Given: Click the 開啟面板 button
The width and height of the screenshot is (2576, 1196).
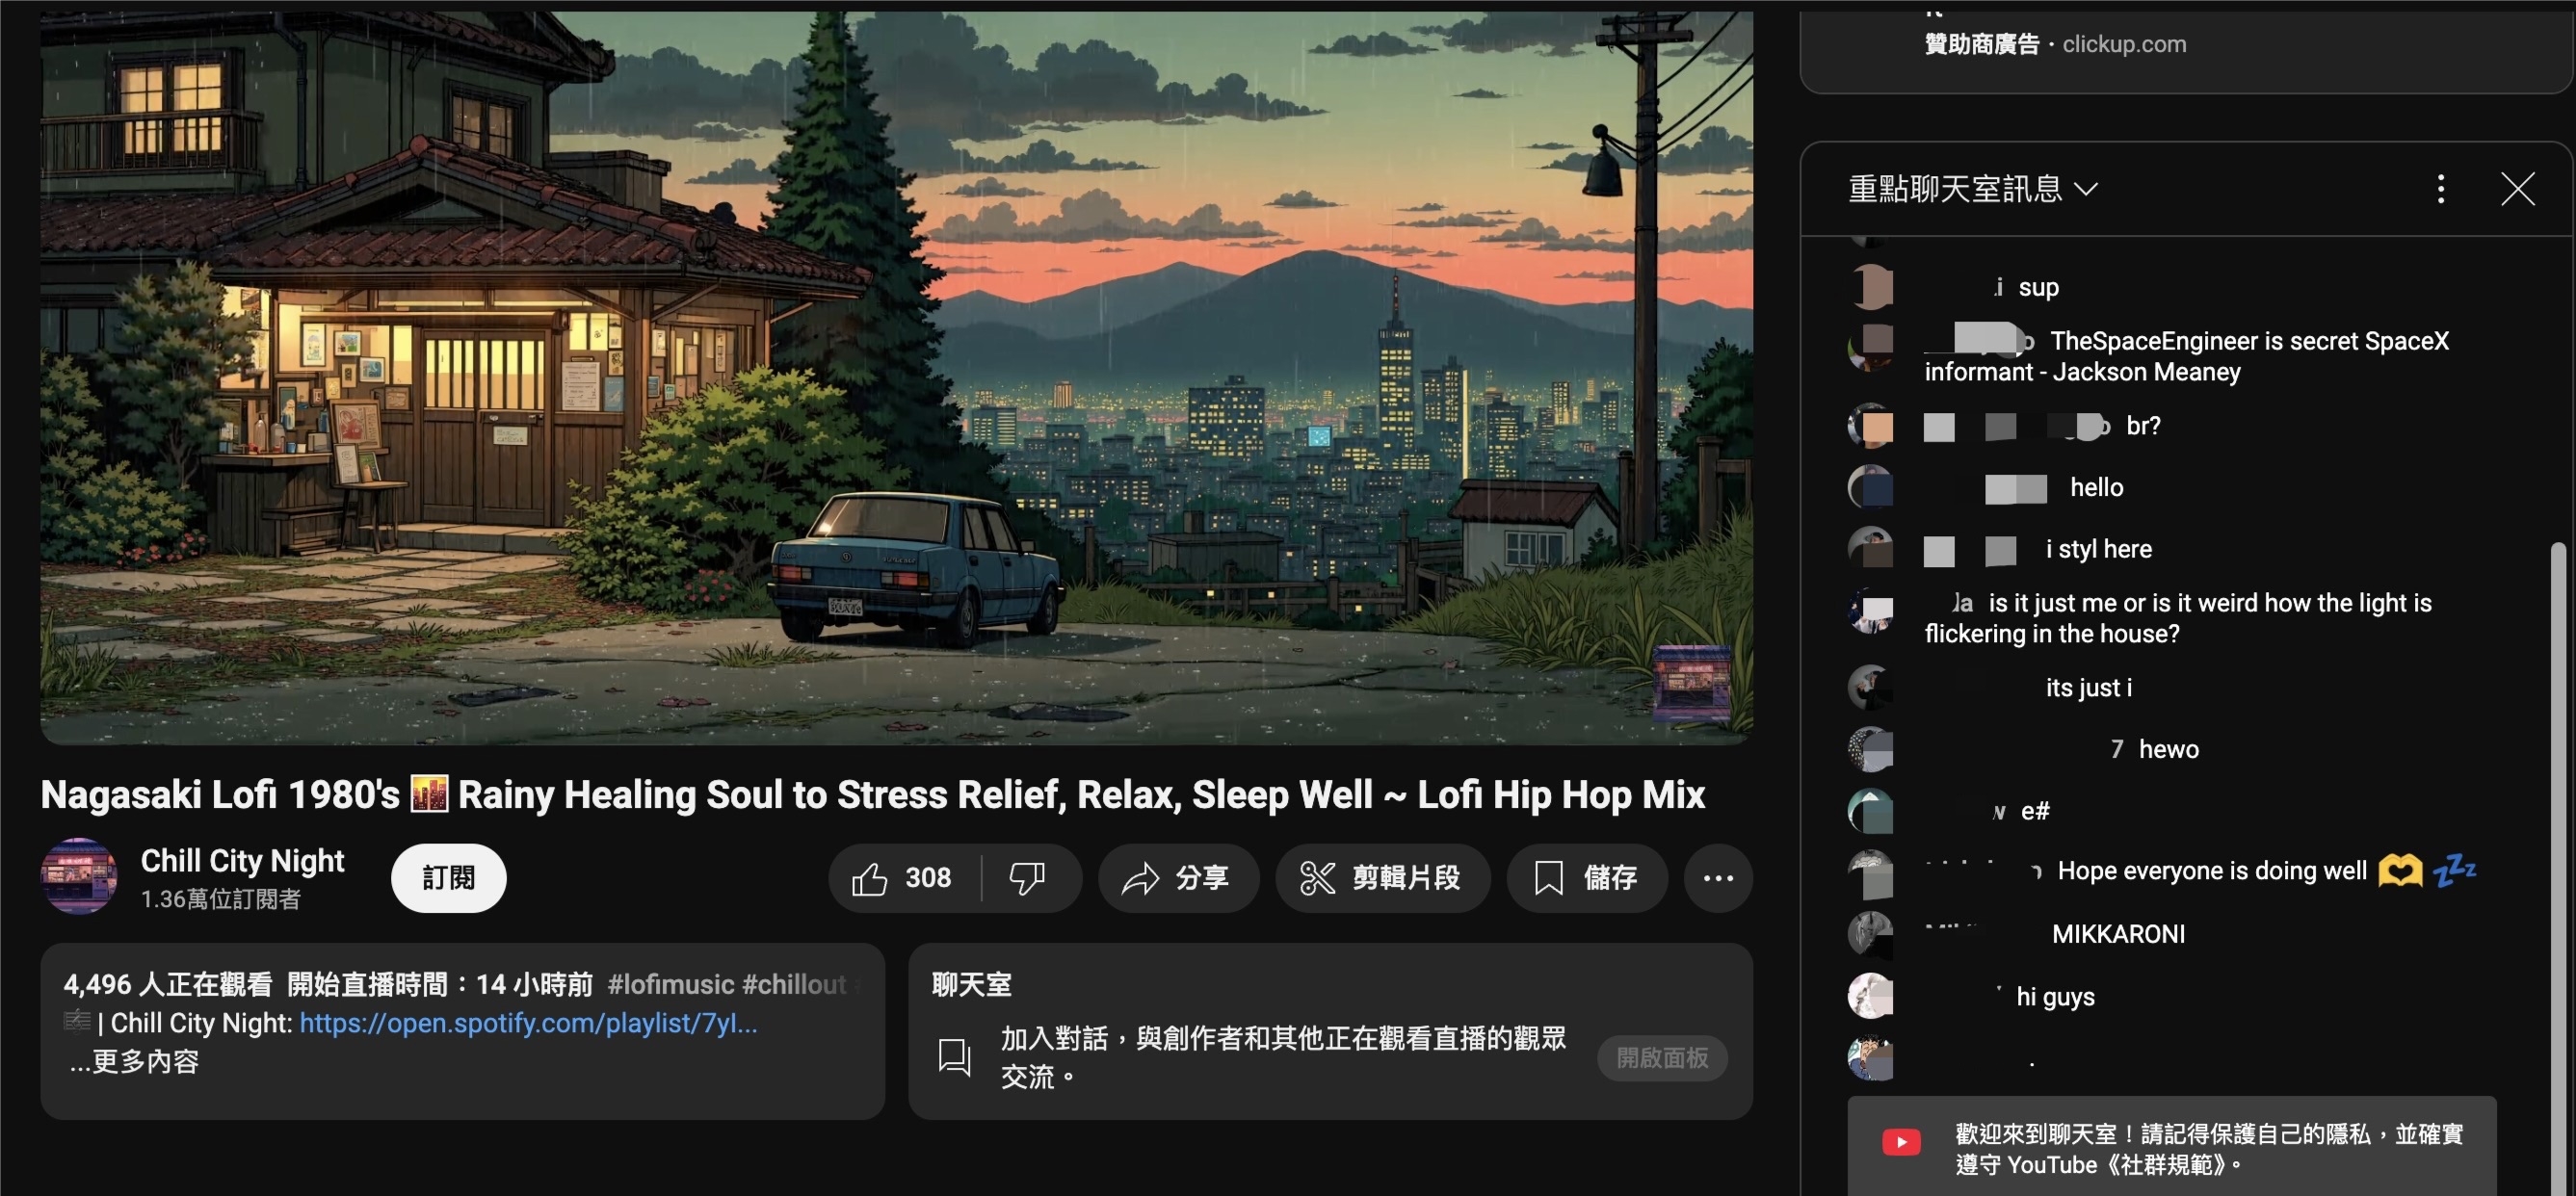Looking at the screenshot, I should (x=1662, y=1058).
